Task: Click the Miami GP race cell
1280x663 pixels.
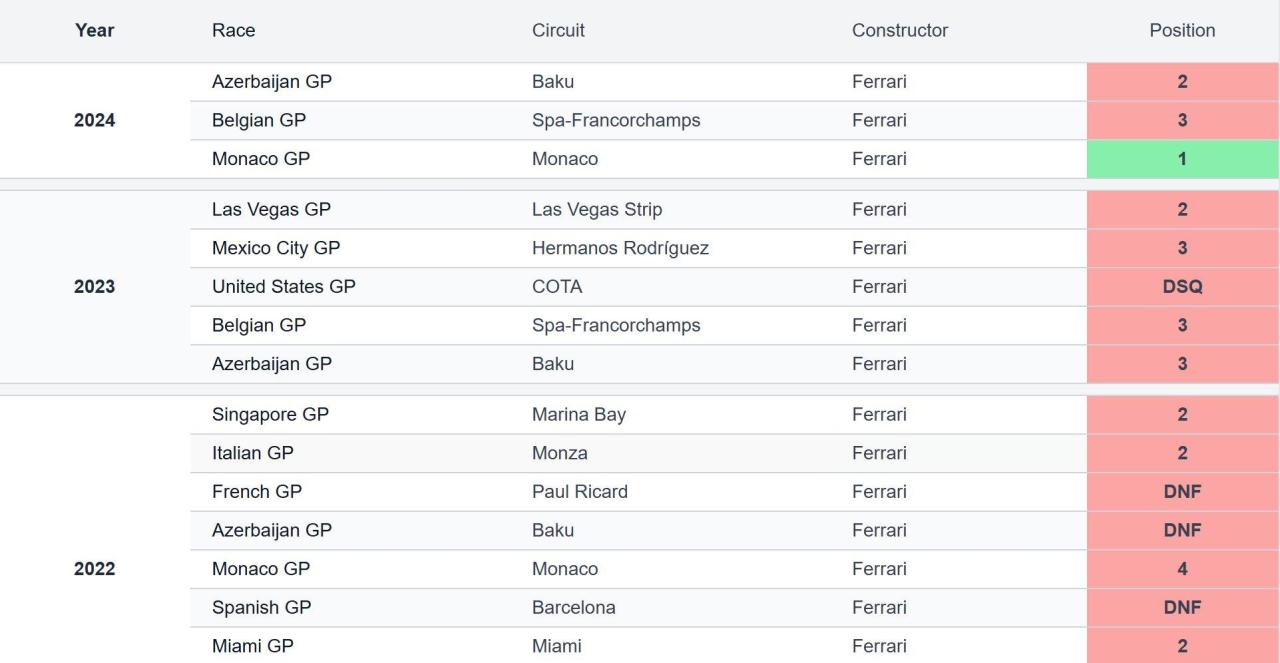Action: tap(252, 646)
